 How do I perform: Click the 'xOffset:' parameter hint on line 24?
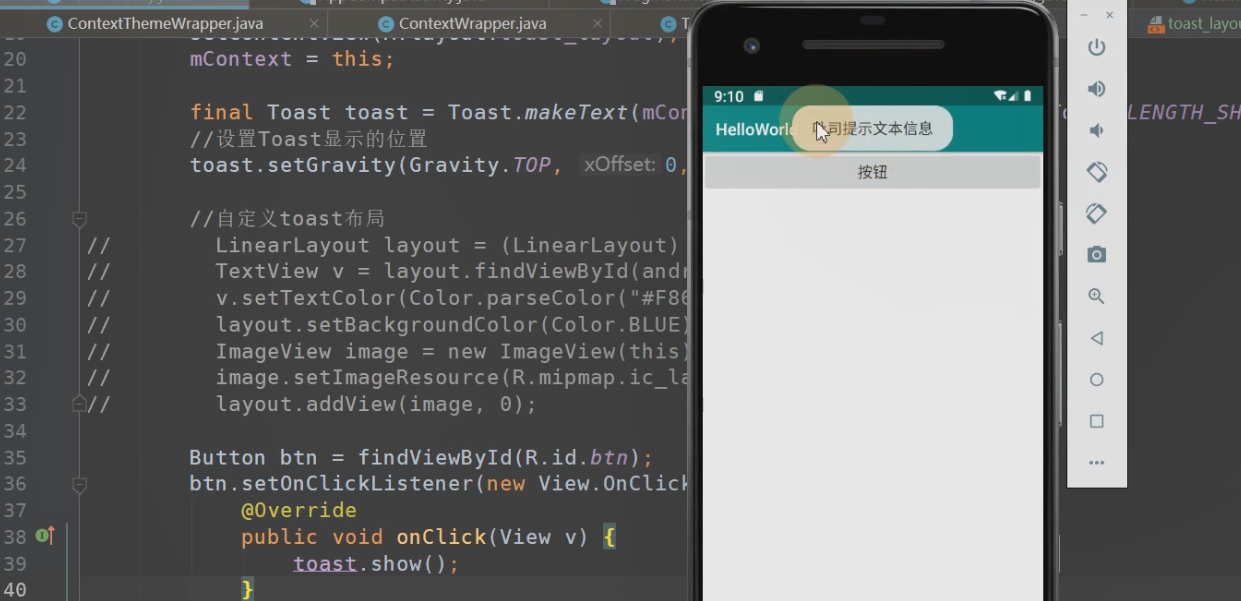[620, 165]
